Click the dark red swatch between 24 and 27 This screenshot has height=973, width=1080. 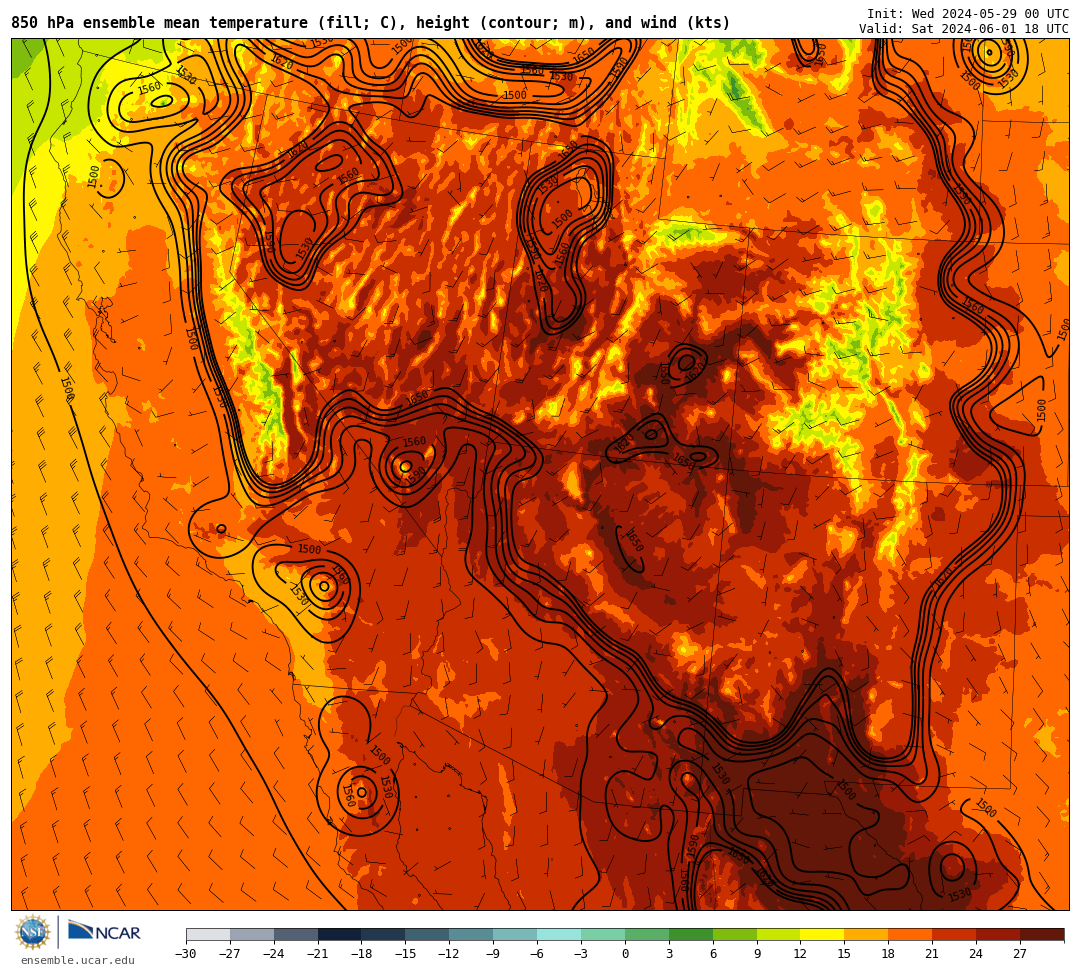coord(999,934)
